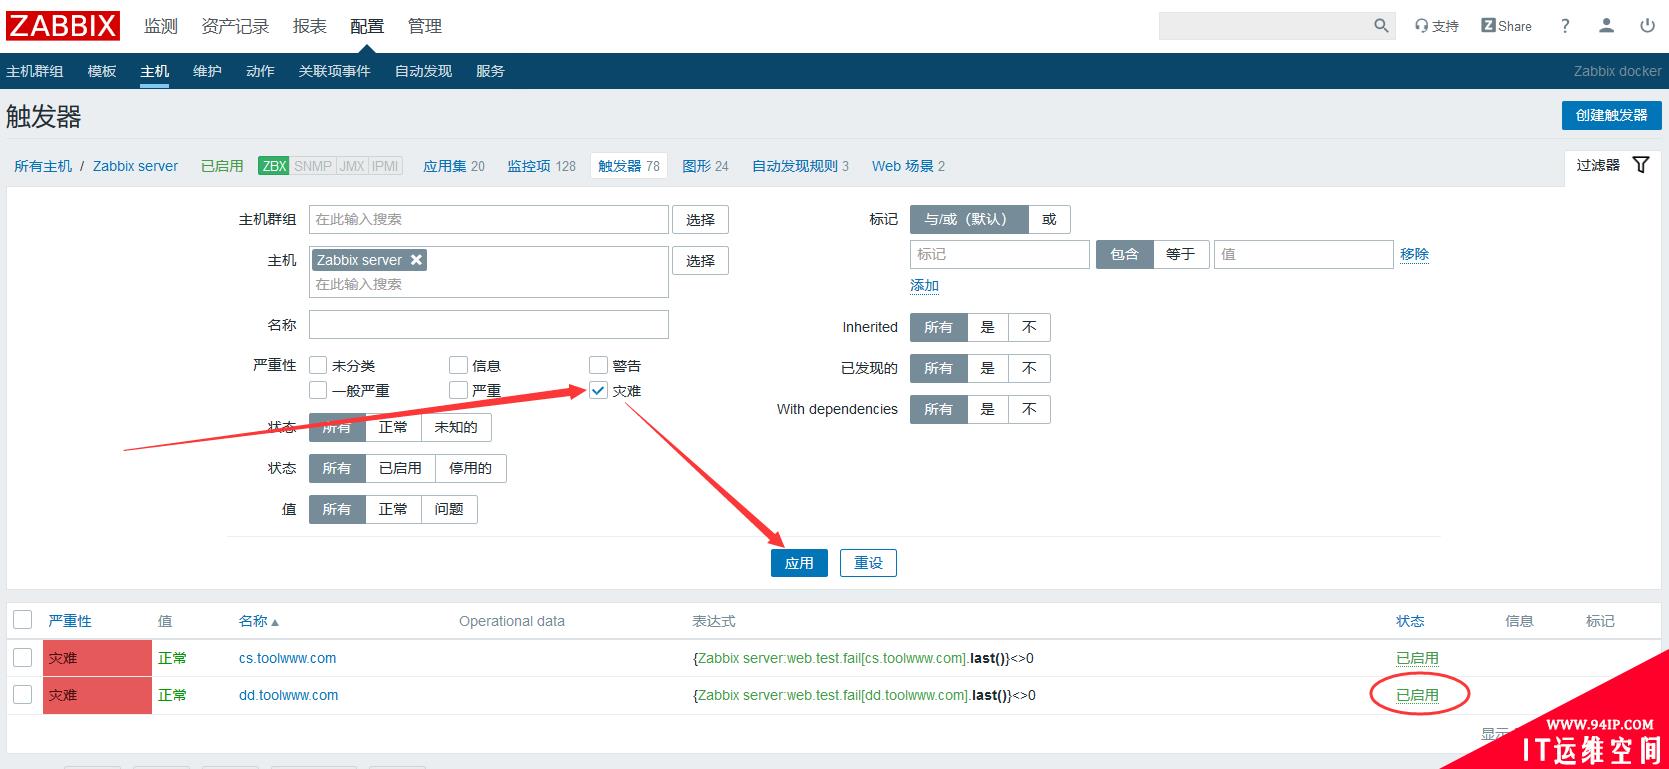The height and width of the screenshot is (769, 1669).
Task: Open the help question mark
Action: [1565, 26]
